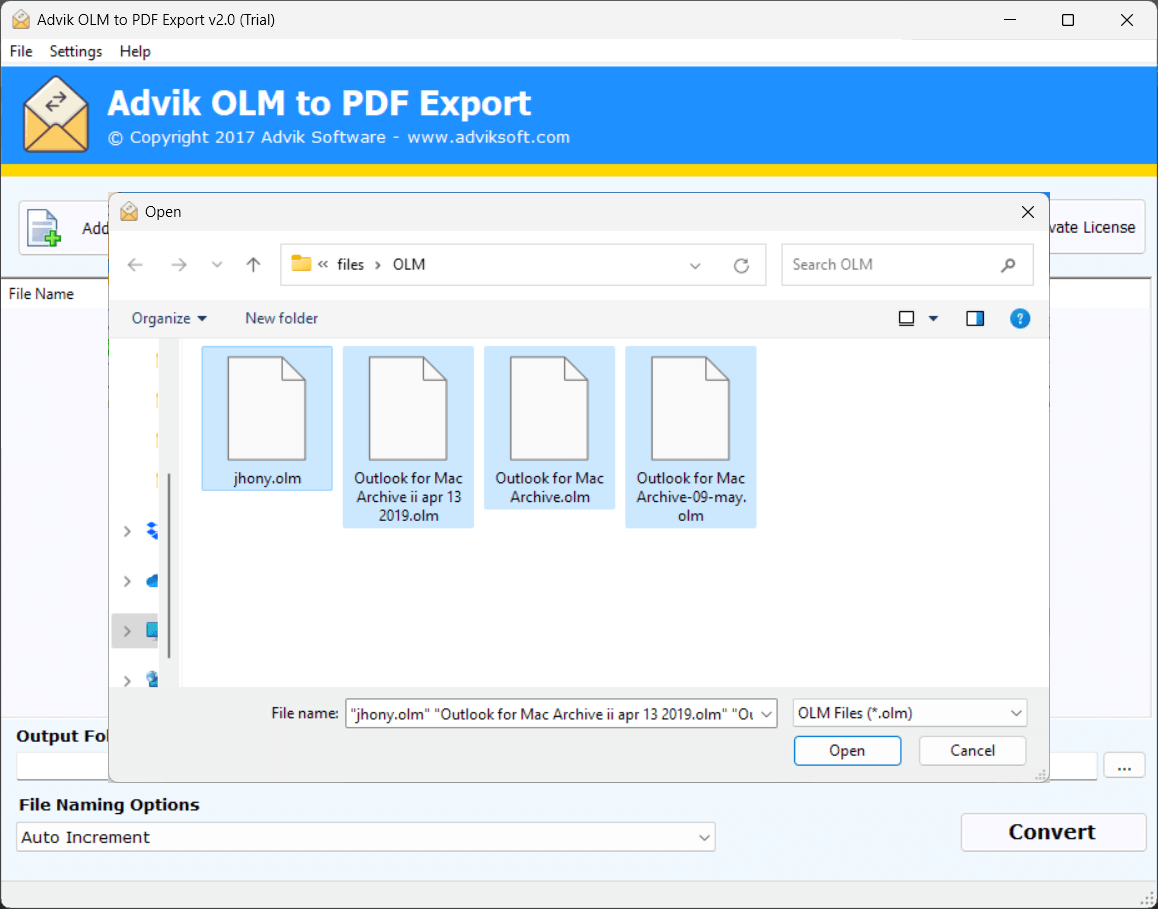Select Outlook for Mac Archive.olm file
This screenshot has height=909, width=1158.
click(x=549, y=428)
